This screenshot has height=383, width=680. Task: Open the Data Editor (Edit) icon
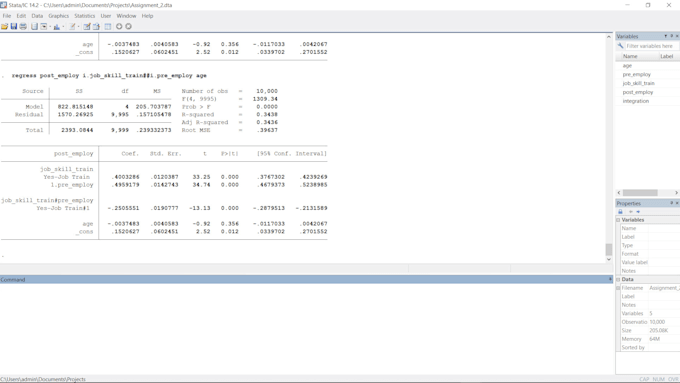87,26
